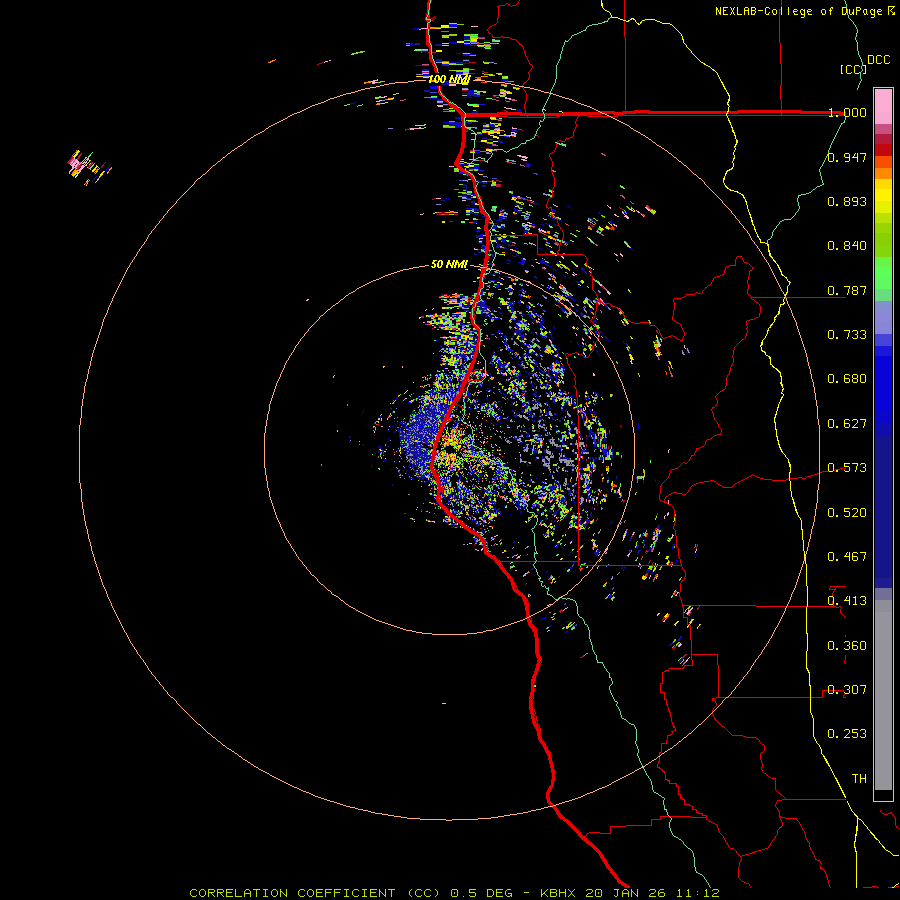900x900 pixels.
Task: Click the TH label at scale bottom
Action: click(858, 778)
